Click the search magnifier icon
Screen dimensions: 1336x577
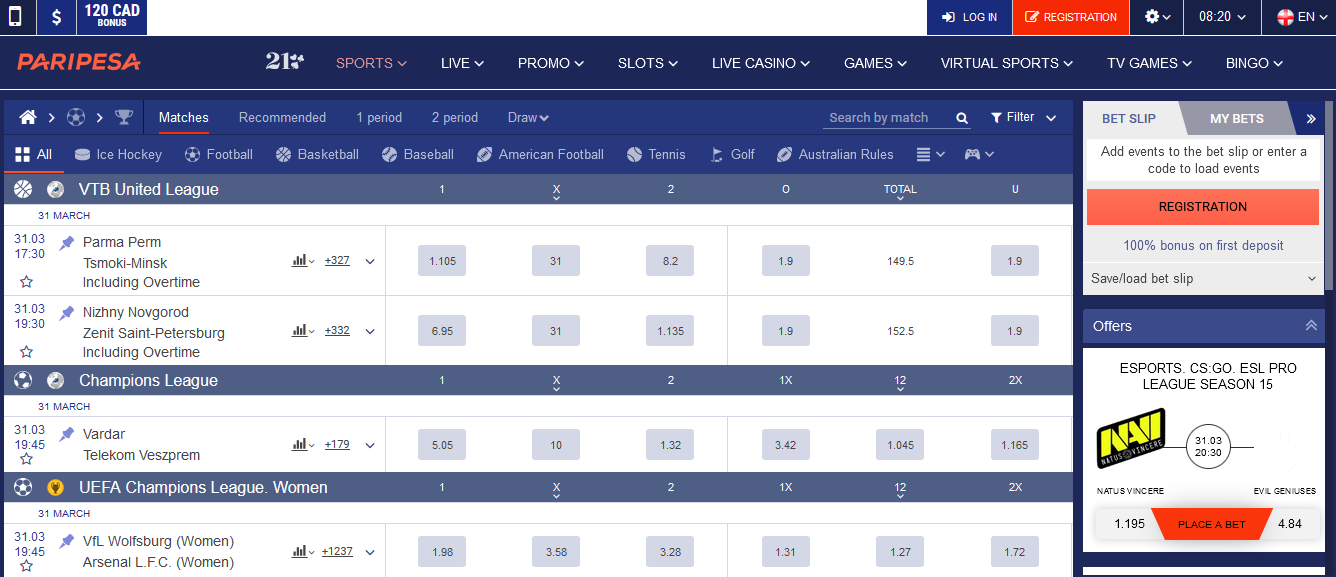point(962,118)
